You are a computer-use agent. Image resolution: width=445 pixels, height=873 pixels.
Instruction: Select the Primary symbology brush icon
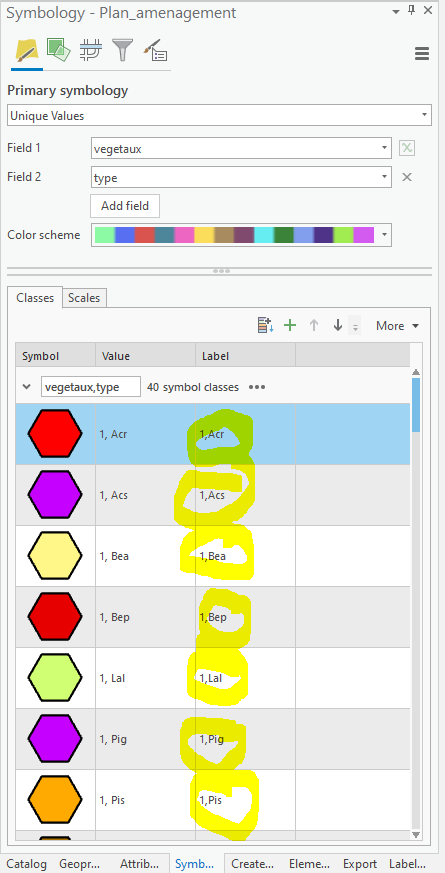click(x=27, y=51)
